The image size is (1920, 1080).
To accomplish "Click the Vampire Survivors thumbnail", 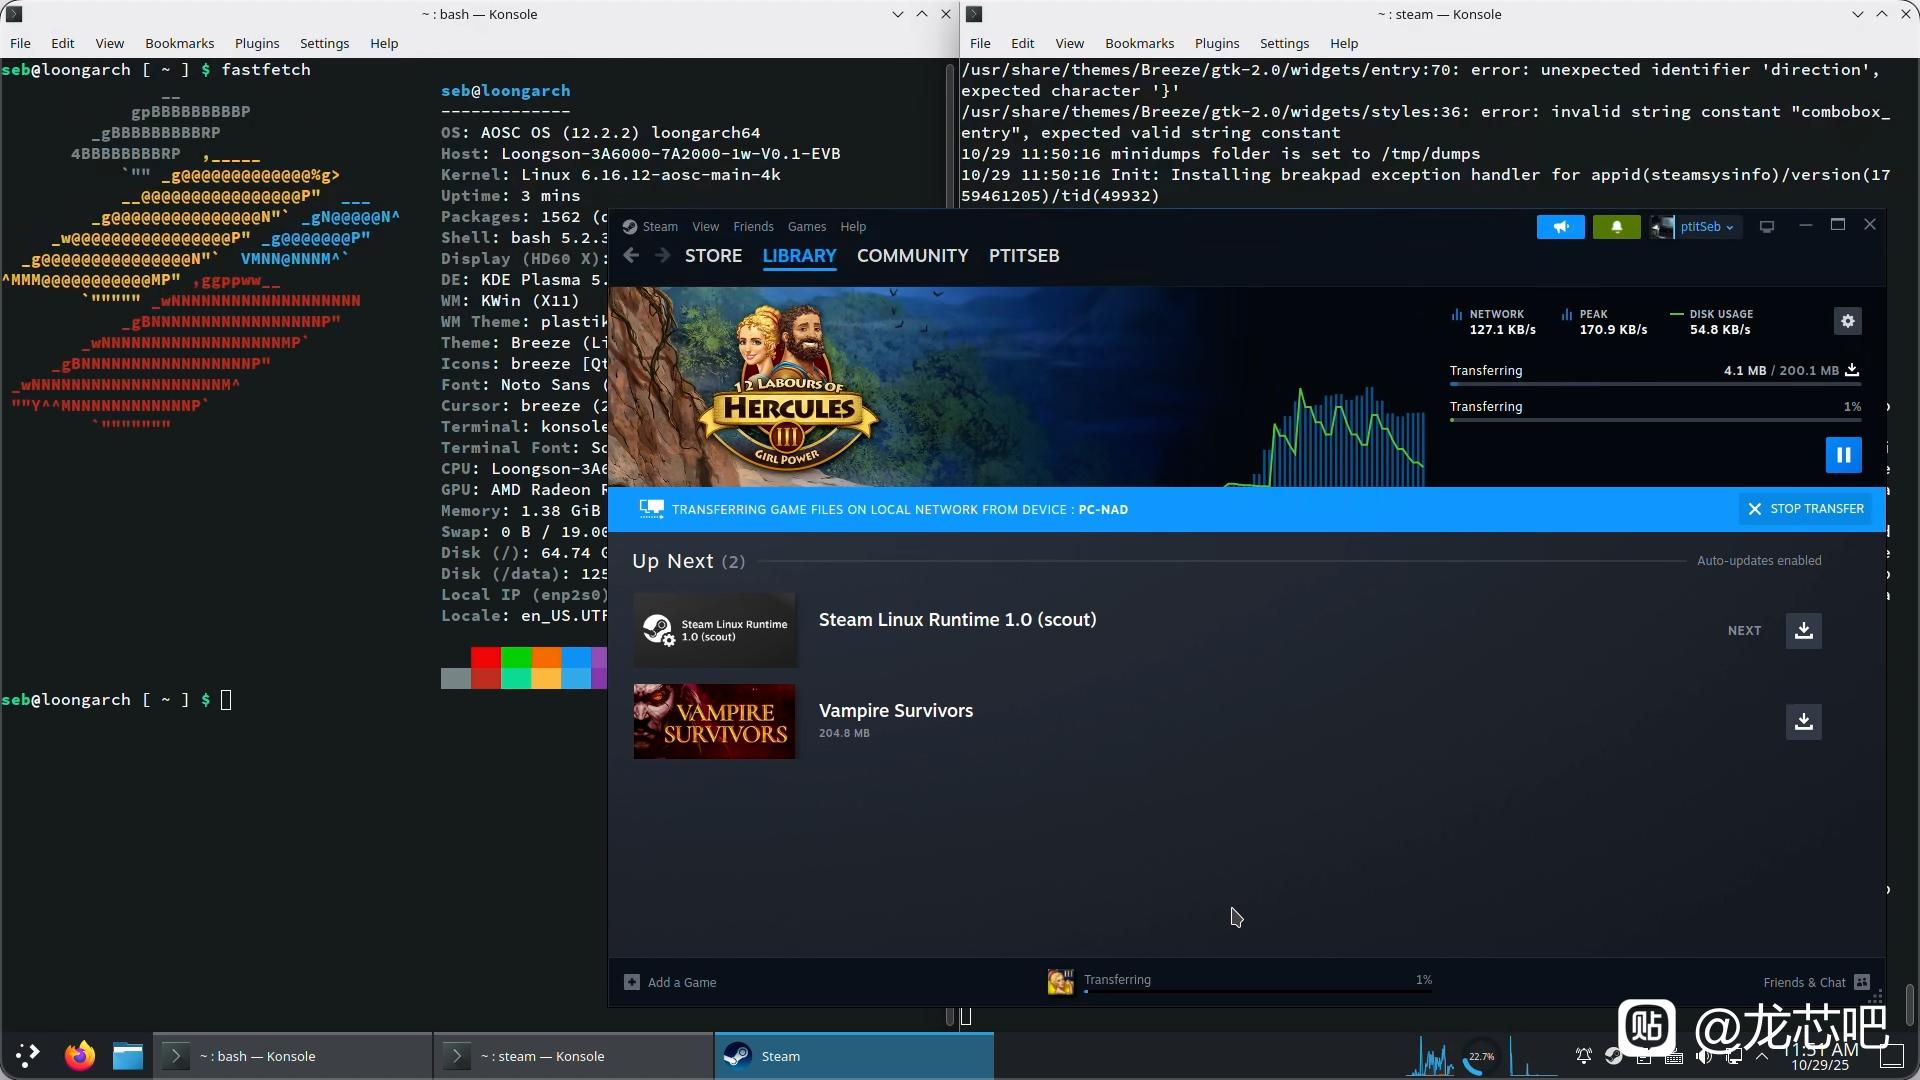I will [714, 721].
